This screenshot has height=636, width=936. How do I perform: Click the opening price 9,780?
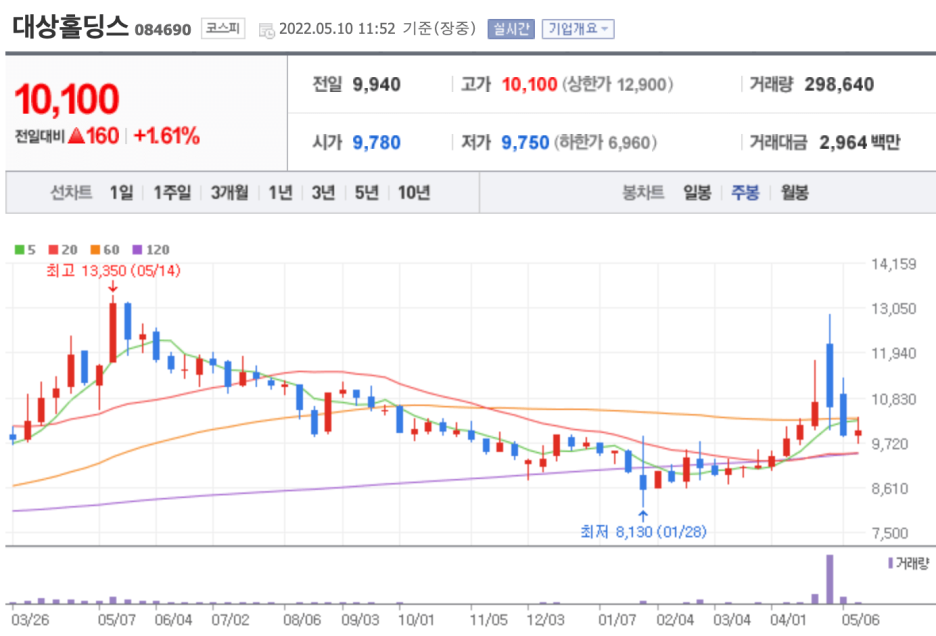(376, 143)
